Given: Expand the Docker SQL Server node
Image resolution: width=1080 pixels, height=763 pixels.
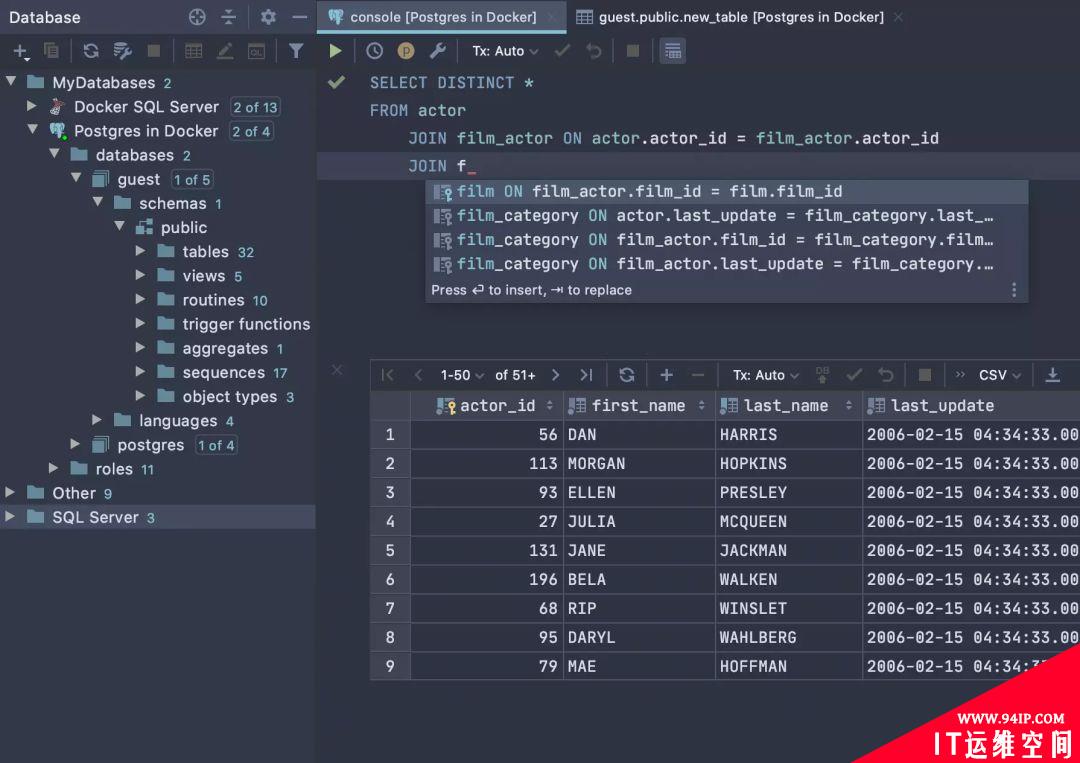Looking at the screenshot, I should pos(32,106).
